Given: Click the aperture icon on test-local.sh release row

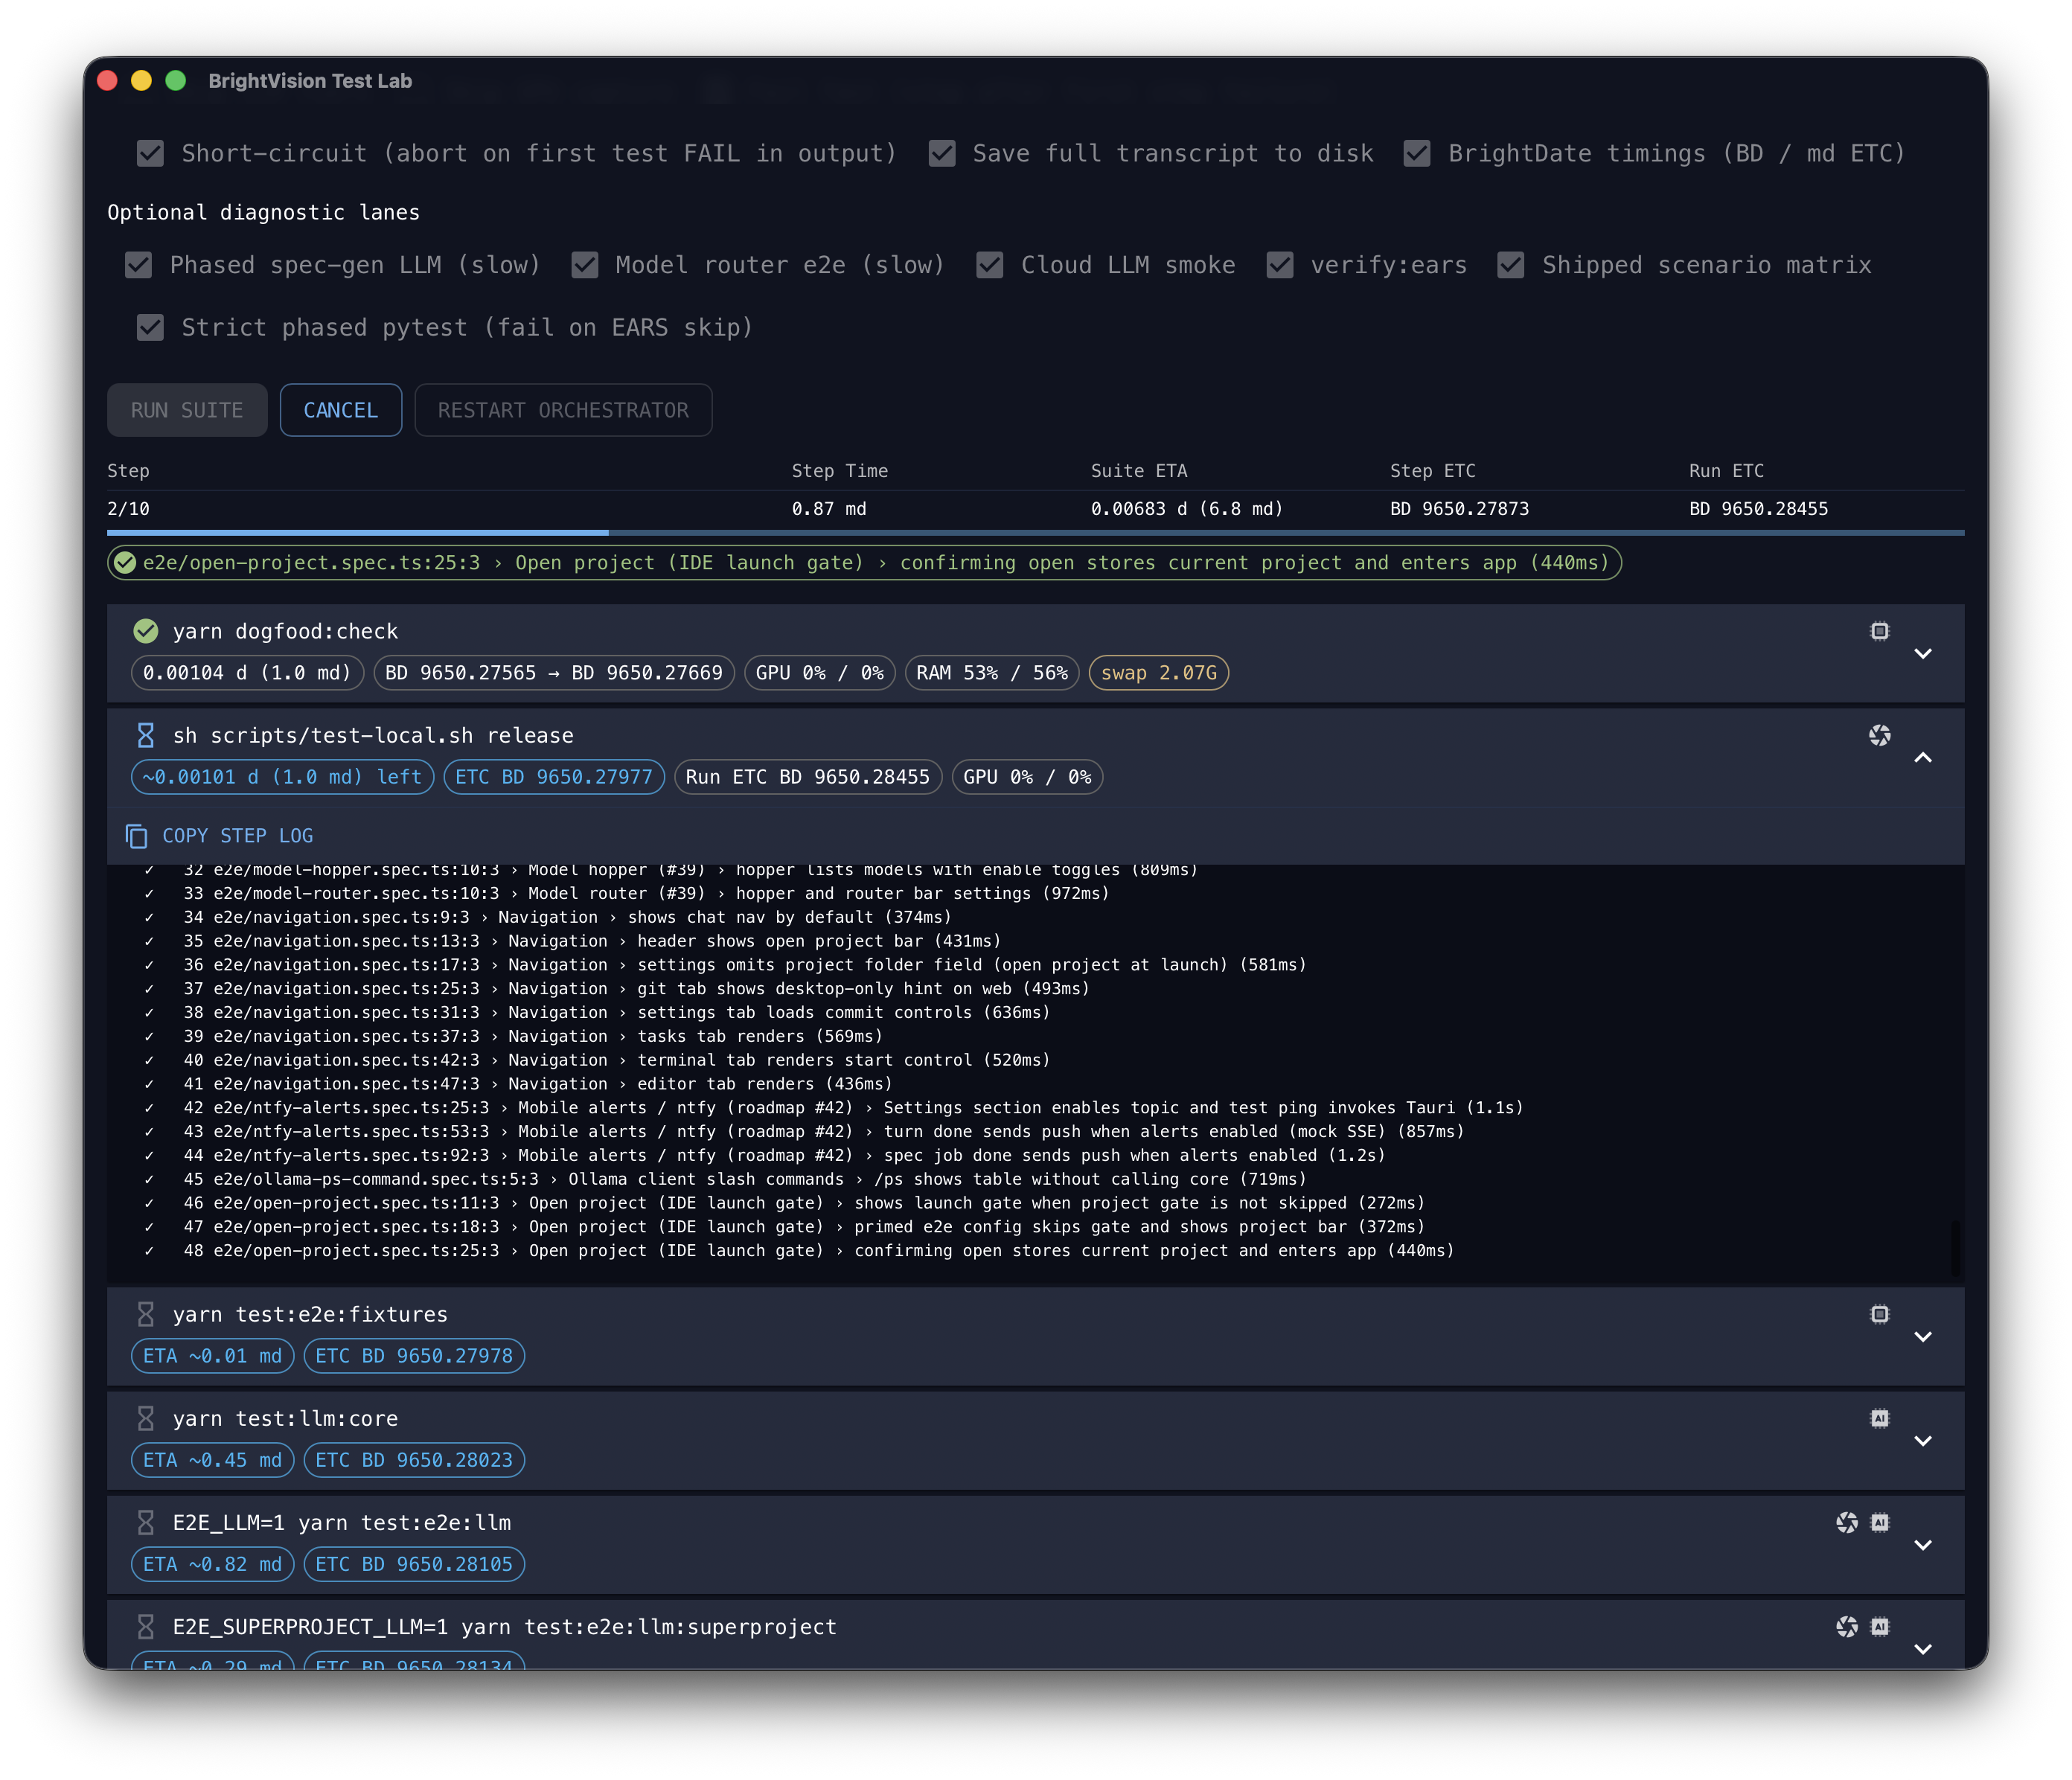Looking at the screenshot, I should pos(1879,735).
